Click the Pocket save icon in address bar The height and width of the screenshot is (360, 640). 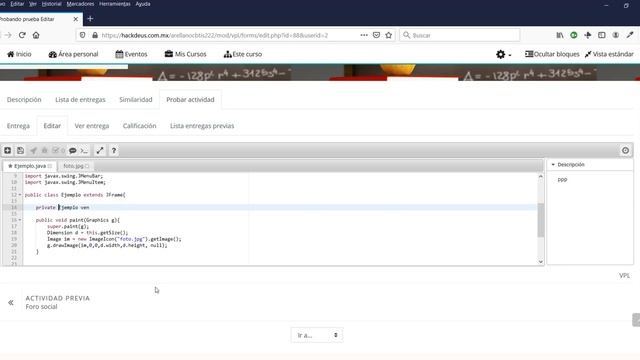376,36
